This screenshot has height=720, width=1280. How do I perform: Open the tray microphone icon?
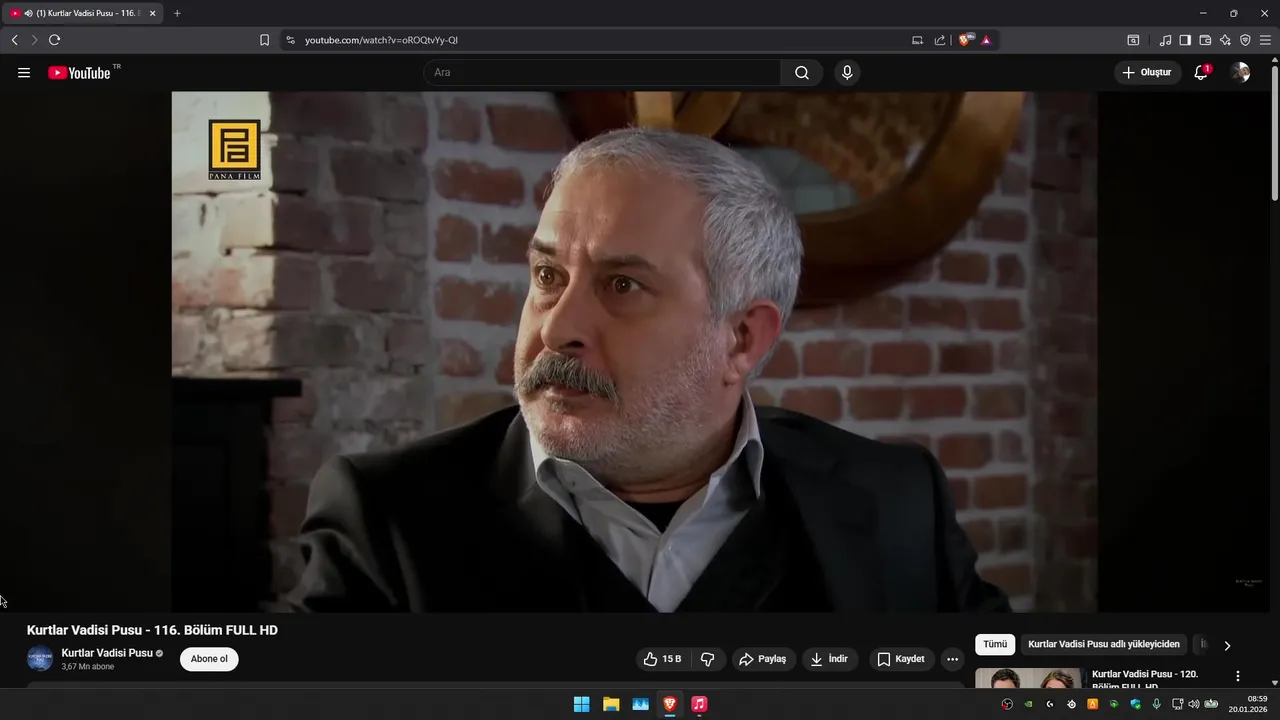pyautogui.click(x=1156, y=704)
